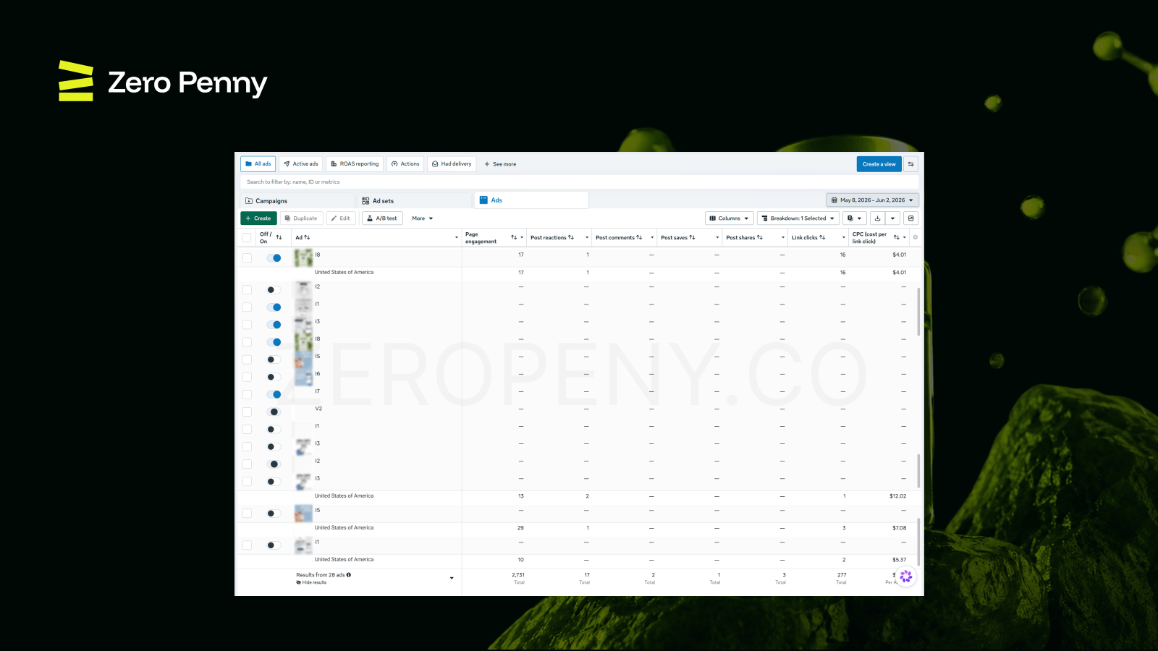Turn on the I6 ad toggle

click(x=274, y=377)
